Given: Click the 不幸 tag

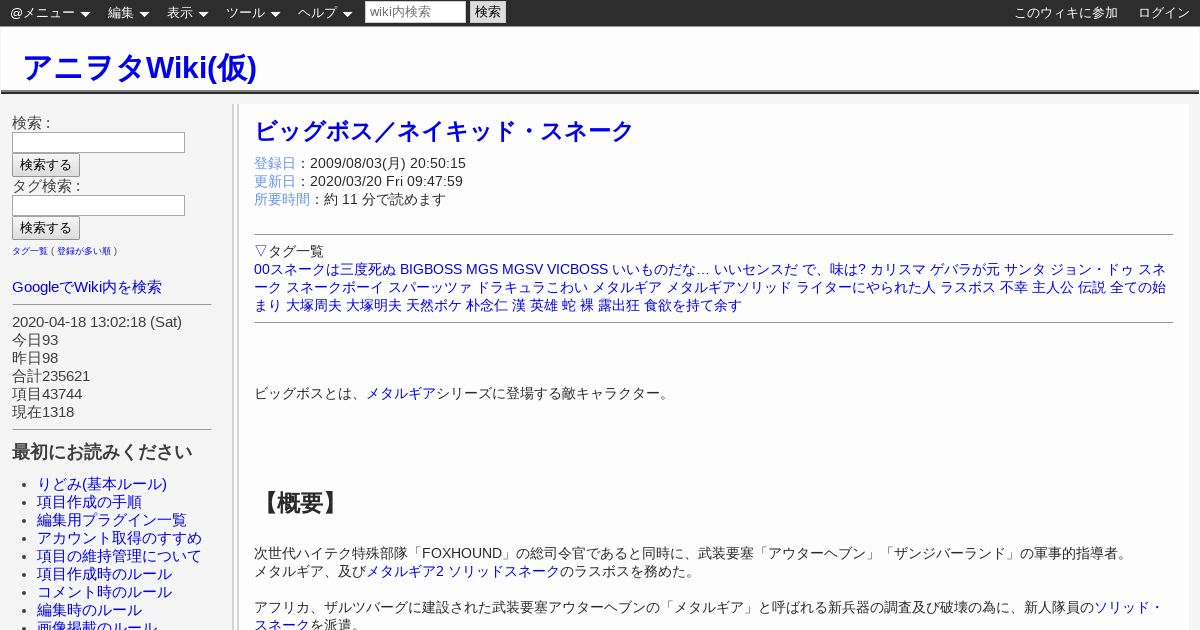Looking at the screenshot, I should coord(1014,287).
